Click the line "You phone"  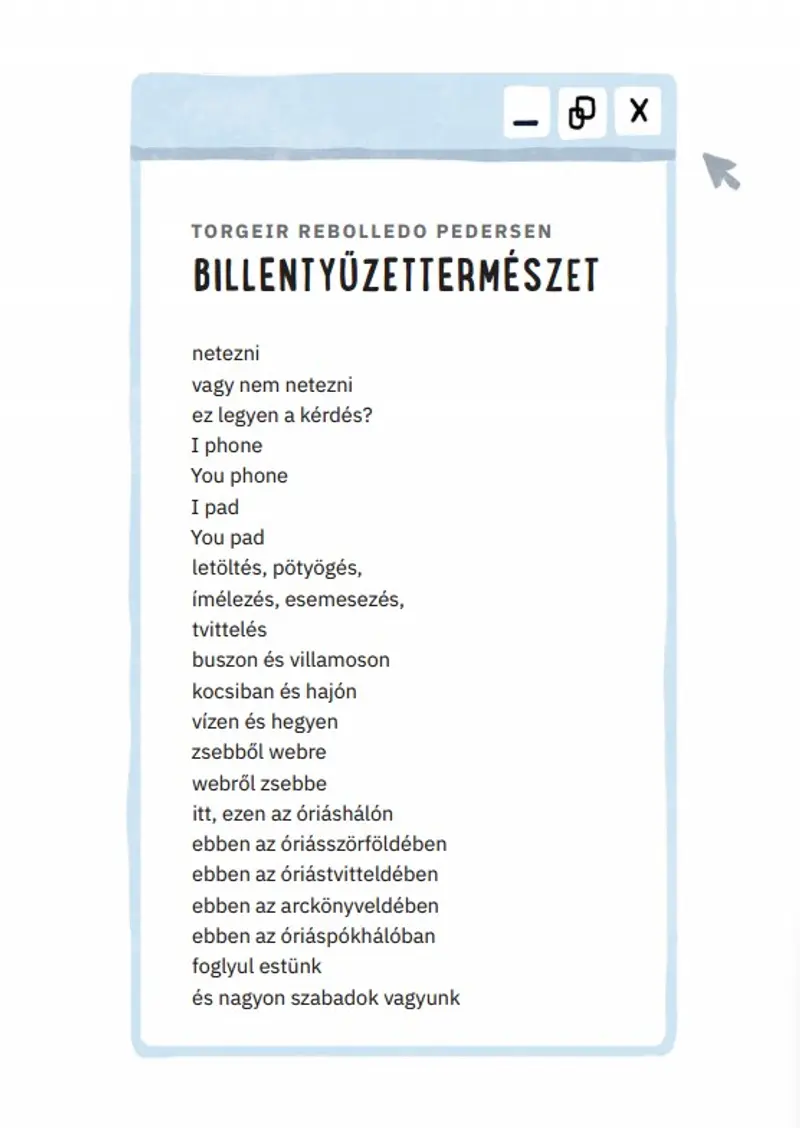point(239,476)
